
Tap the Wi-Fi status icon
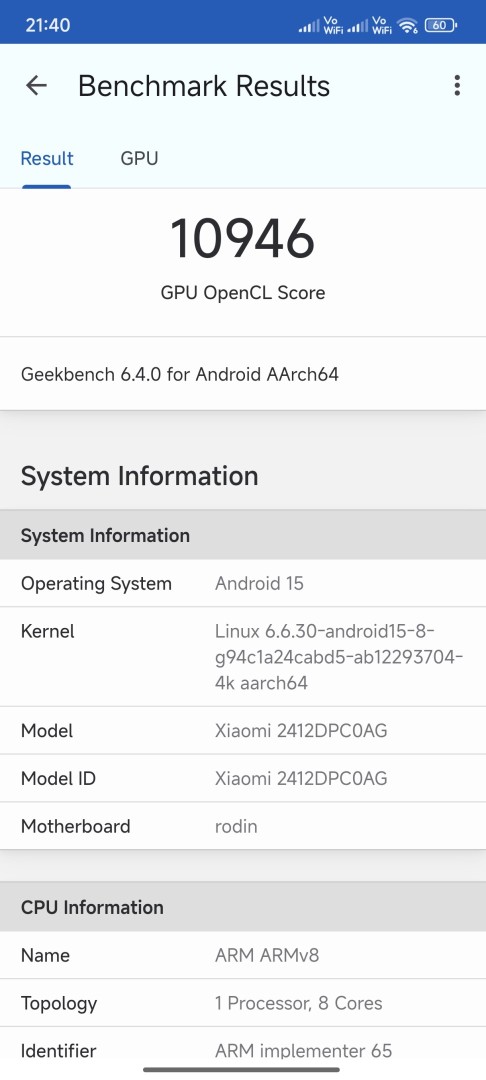click(x=408, y=26)
